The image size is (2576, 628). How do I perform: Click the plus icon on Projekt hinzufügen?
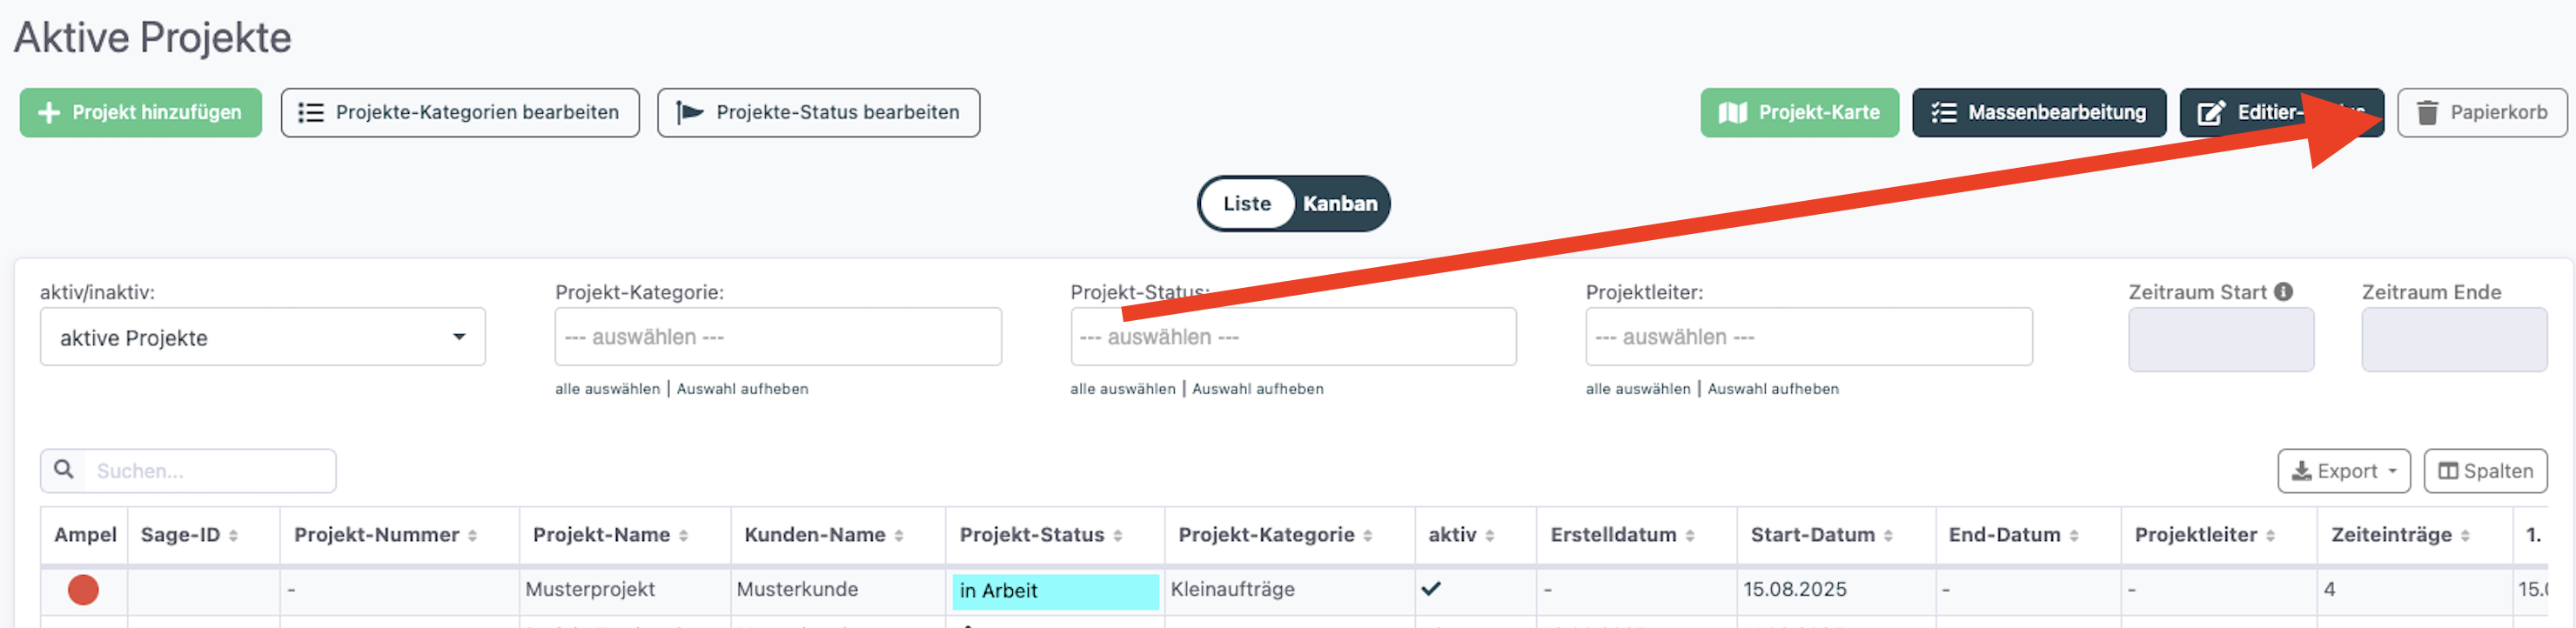(48, 113)
